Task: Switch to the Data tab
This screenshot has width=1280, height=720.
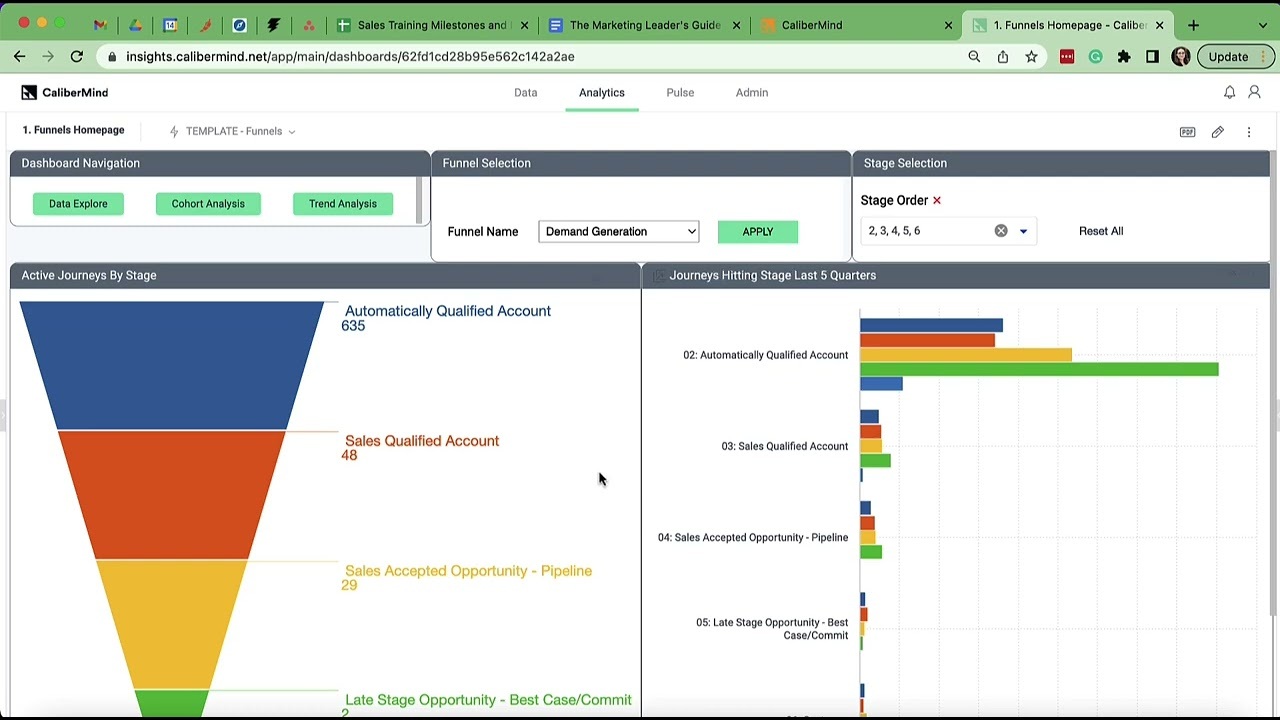Action: coord(525,92)
